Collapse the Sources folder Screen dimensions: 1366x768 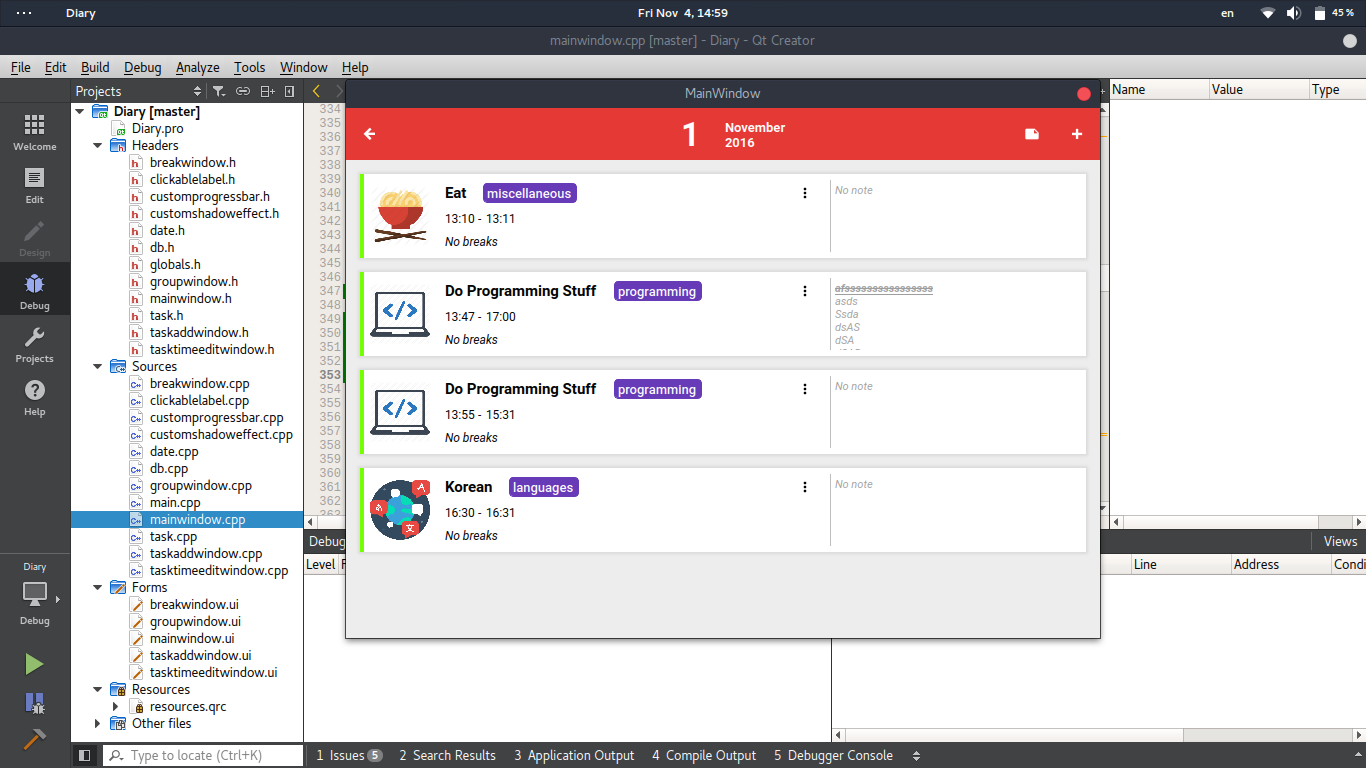coord(98,367)
